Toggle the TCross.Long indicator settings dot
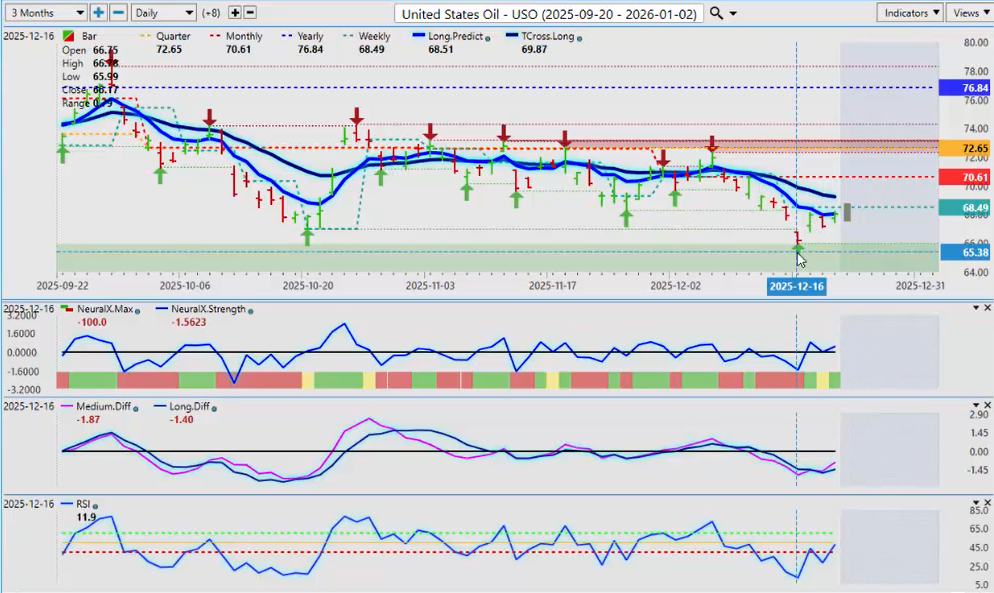 (581, 36)
